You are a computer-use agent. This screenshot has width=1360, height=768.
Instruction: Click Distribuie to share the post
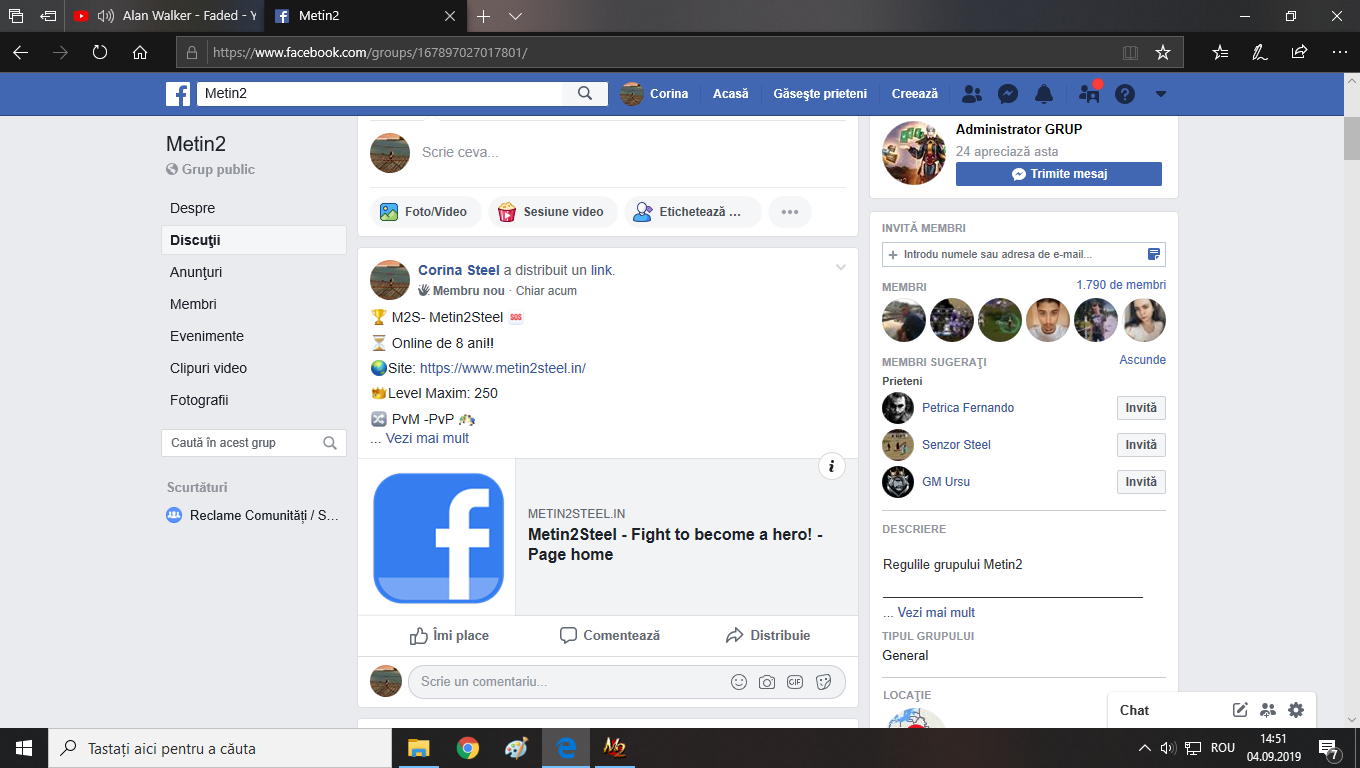tap(768, 635)
